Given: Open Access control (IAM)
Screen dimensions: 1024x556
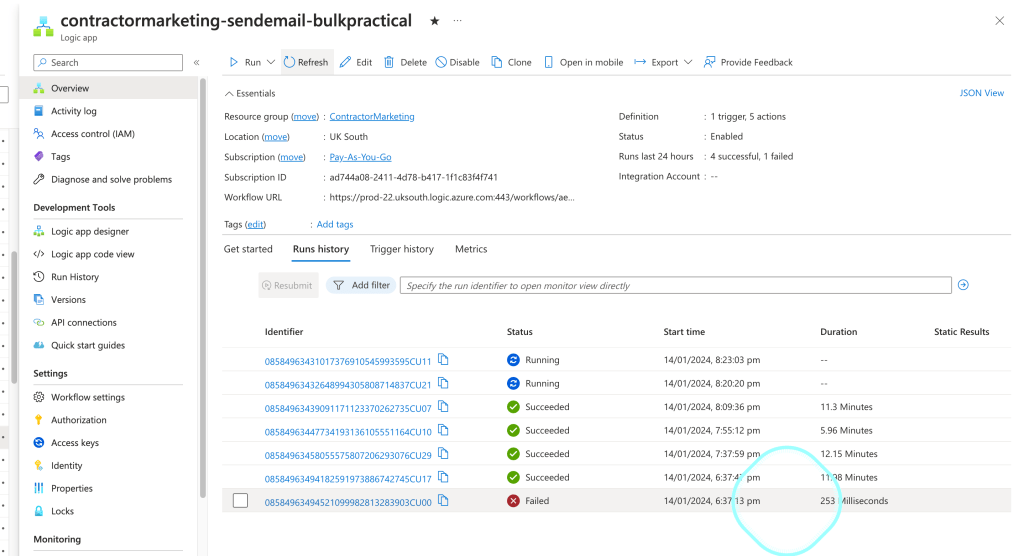Looking at the screenshot, I should tap(93, 134).
